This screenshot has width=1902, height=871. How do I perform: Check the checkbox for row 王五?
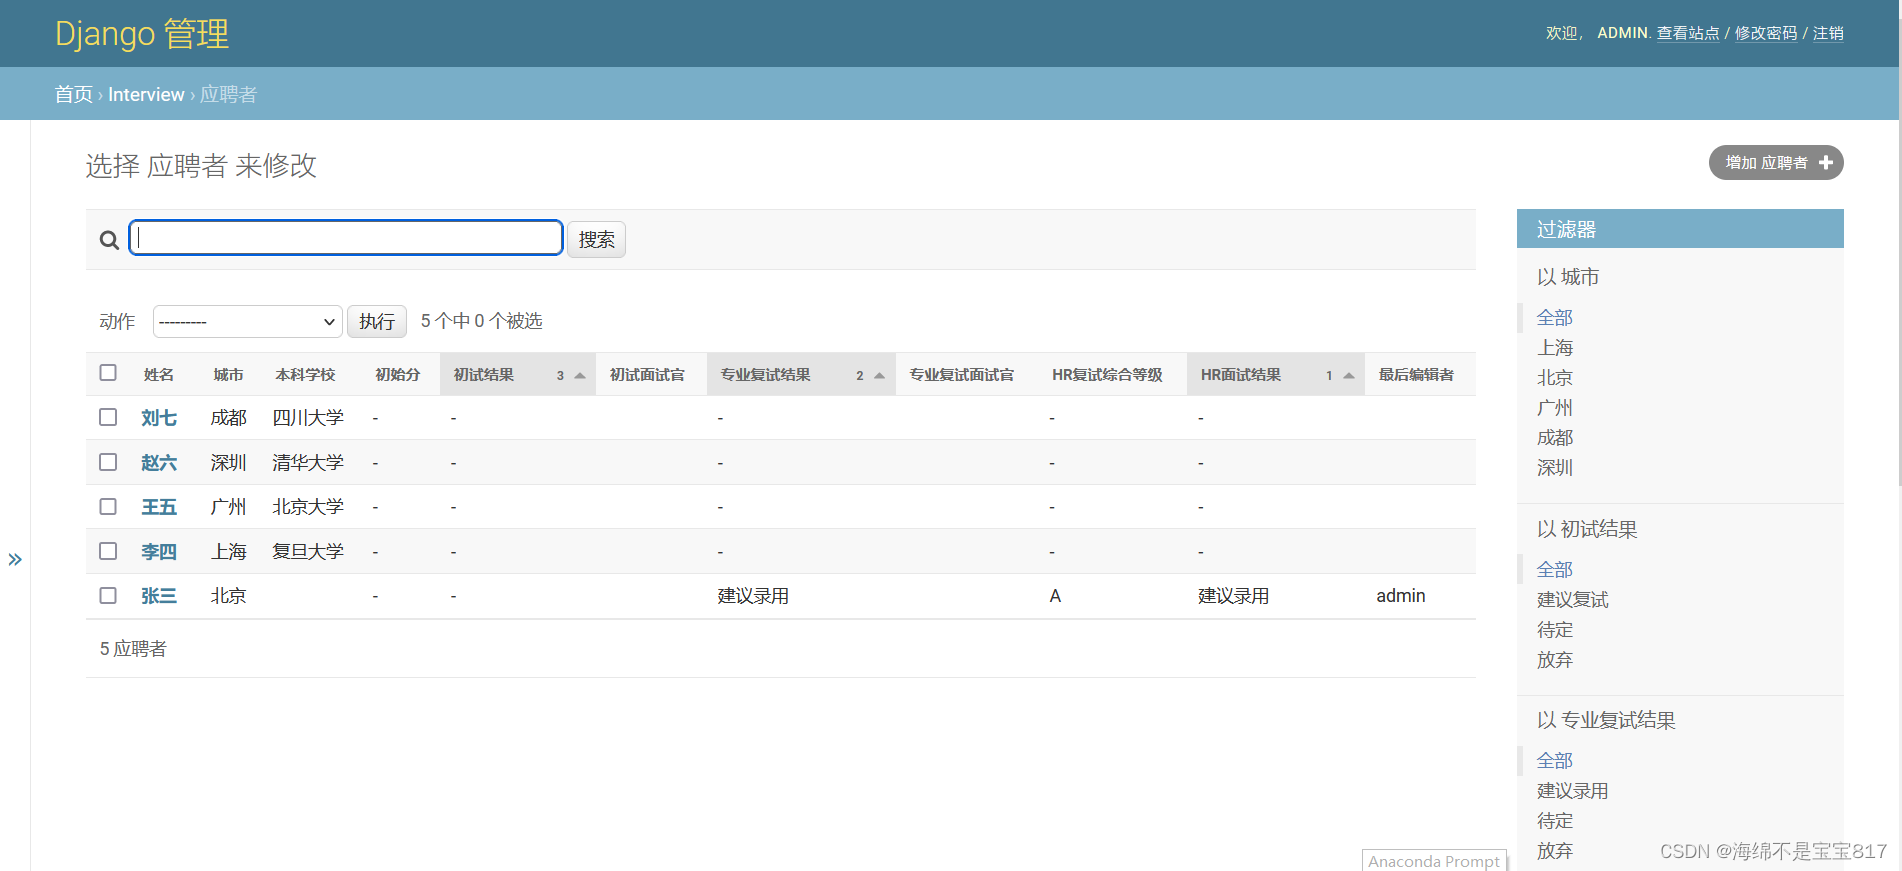click(x=108, y=506)
